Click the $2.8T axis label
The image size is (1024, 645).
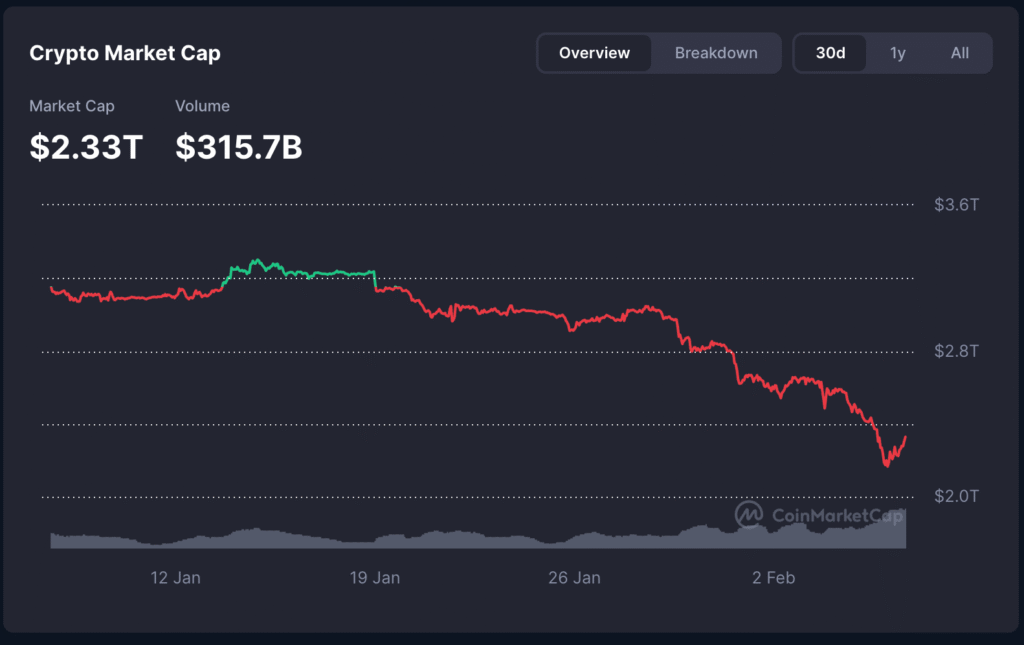point(955,352)
